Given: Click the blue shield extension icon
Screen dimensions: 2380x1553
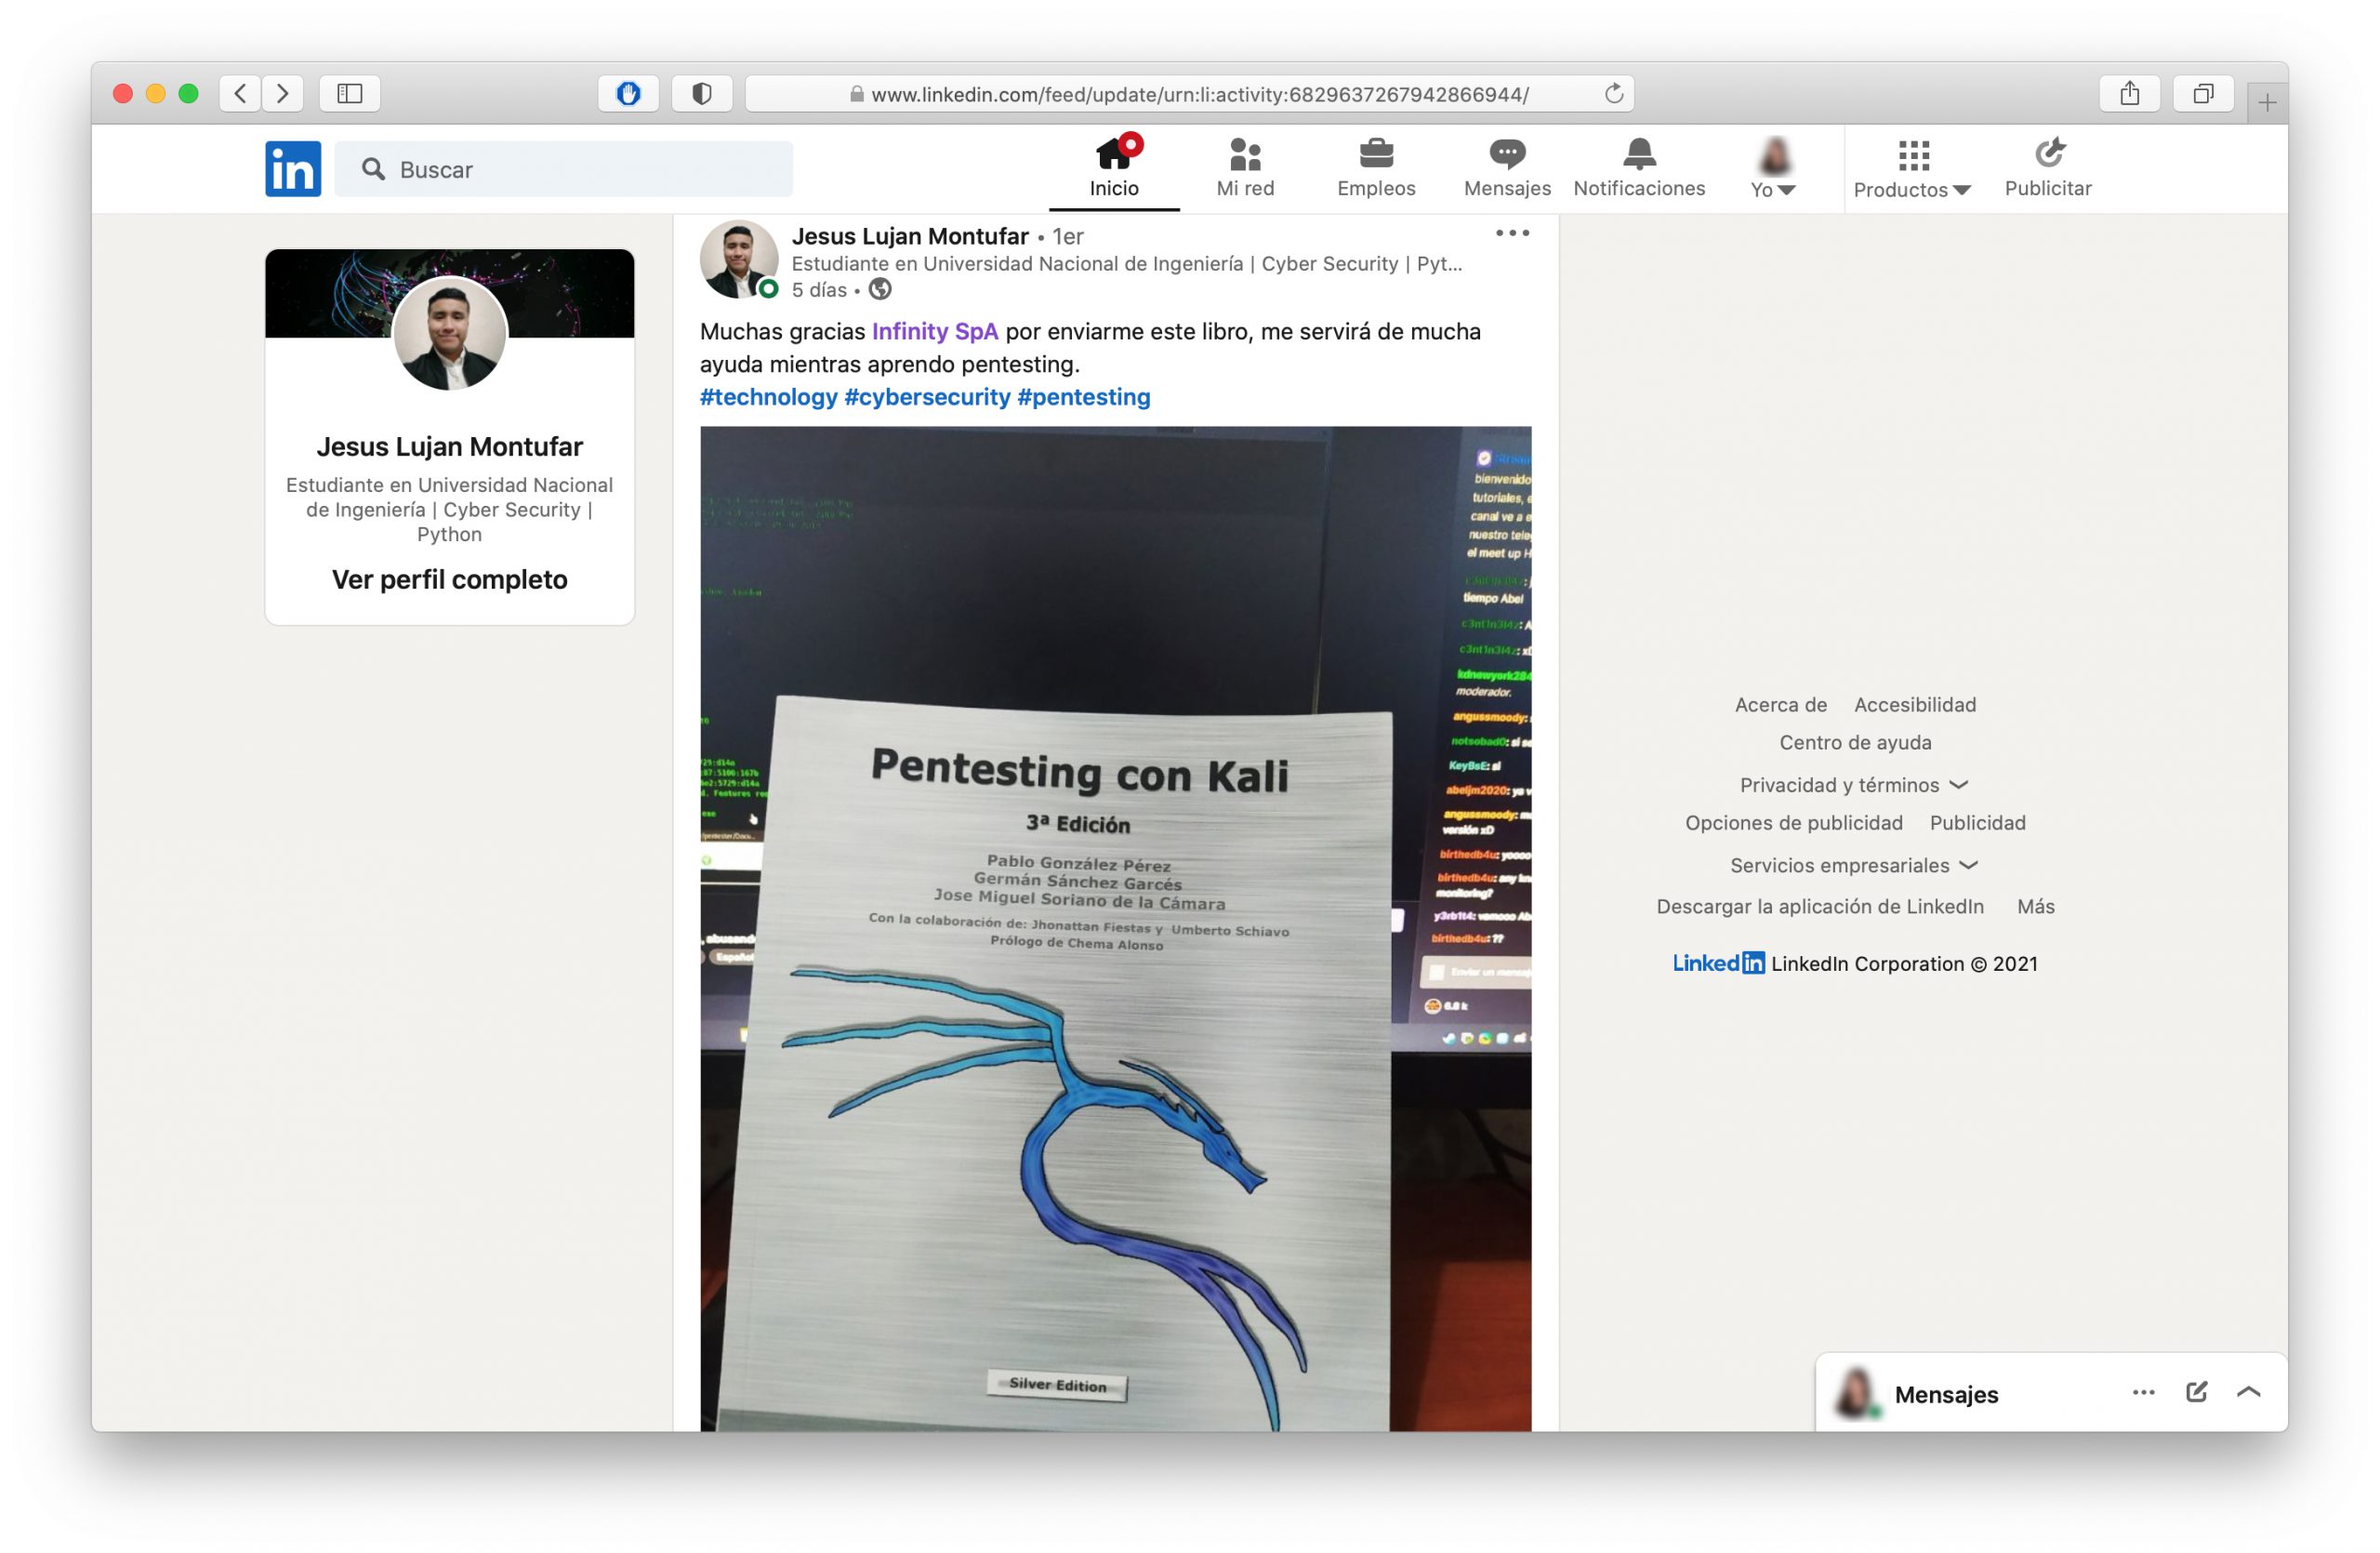Looking at the screenshot, I should tap(628, 94).
